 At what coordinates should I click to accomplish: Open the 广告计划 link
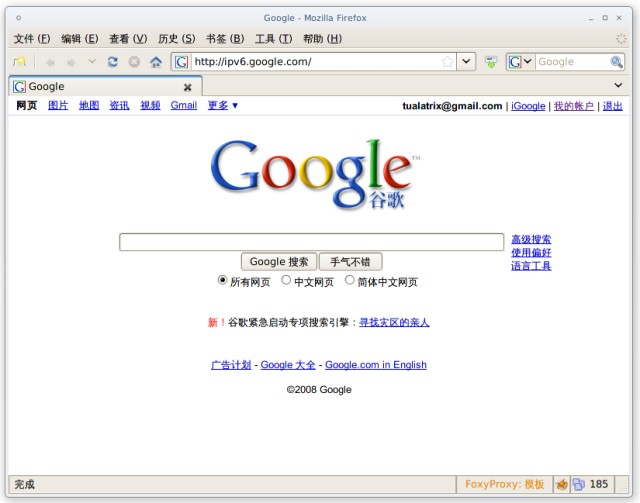point(231,365)
